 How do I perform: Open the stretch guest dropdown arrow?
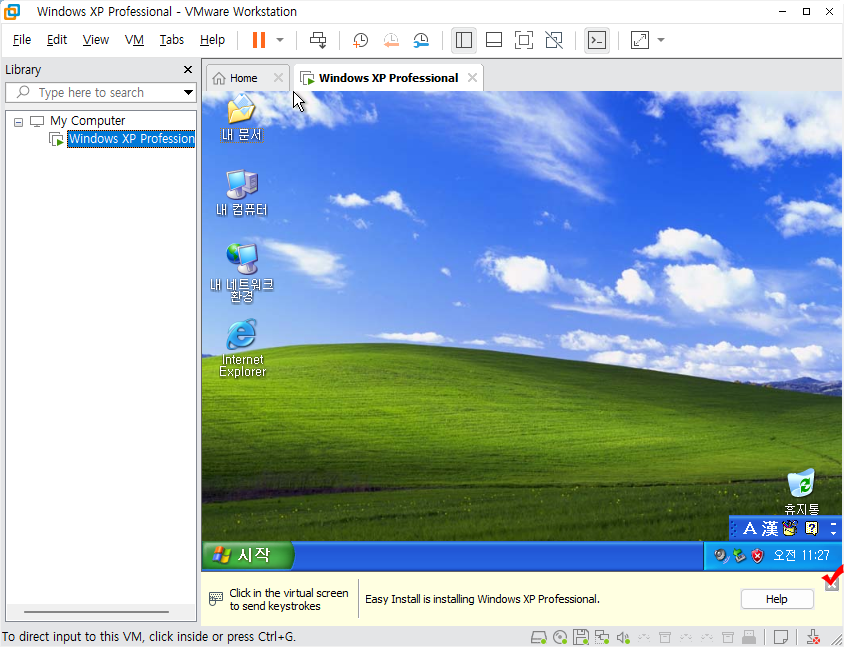click(661, 40)
